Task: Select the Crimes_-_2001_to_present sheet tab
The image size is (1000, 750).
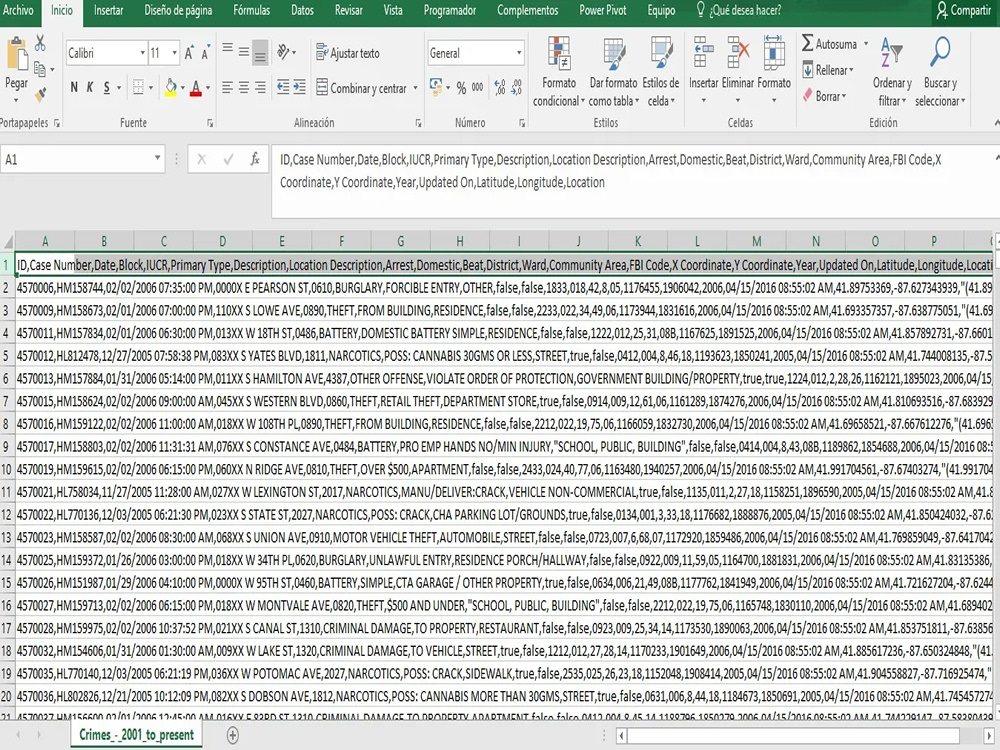Action: [x=136, y=735]
